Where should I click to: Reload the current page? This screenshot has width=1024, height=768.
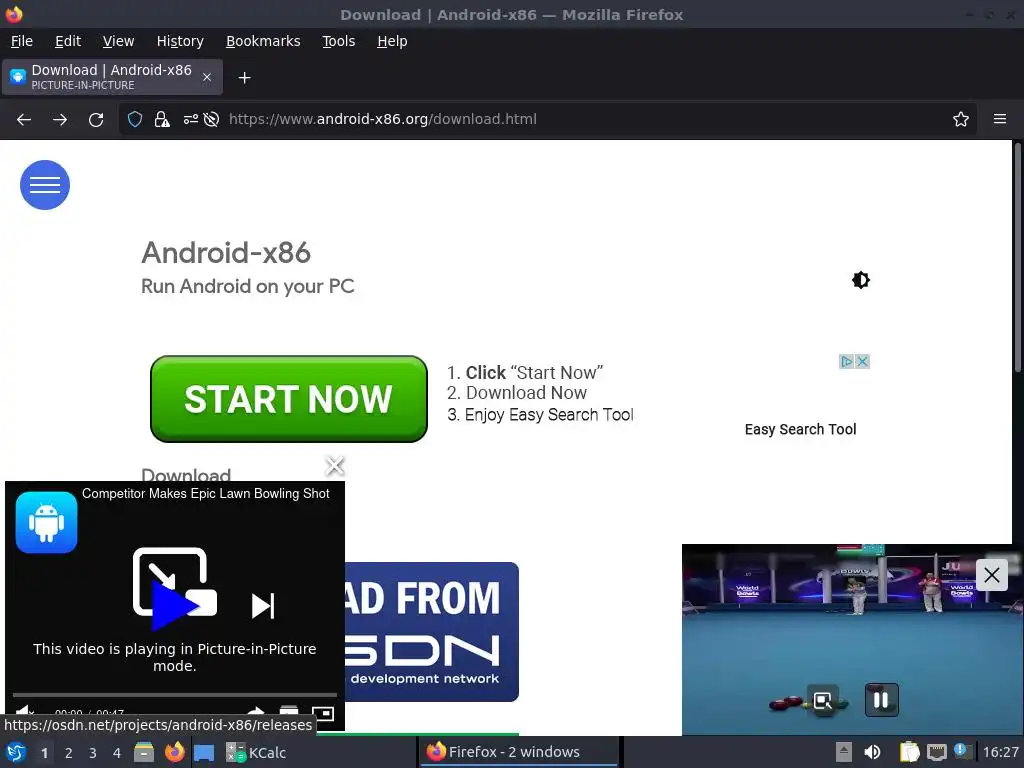(96, 120)
